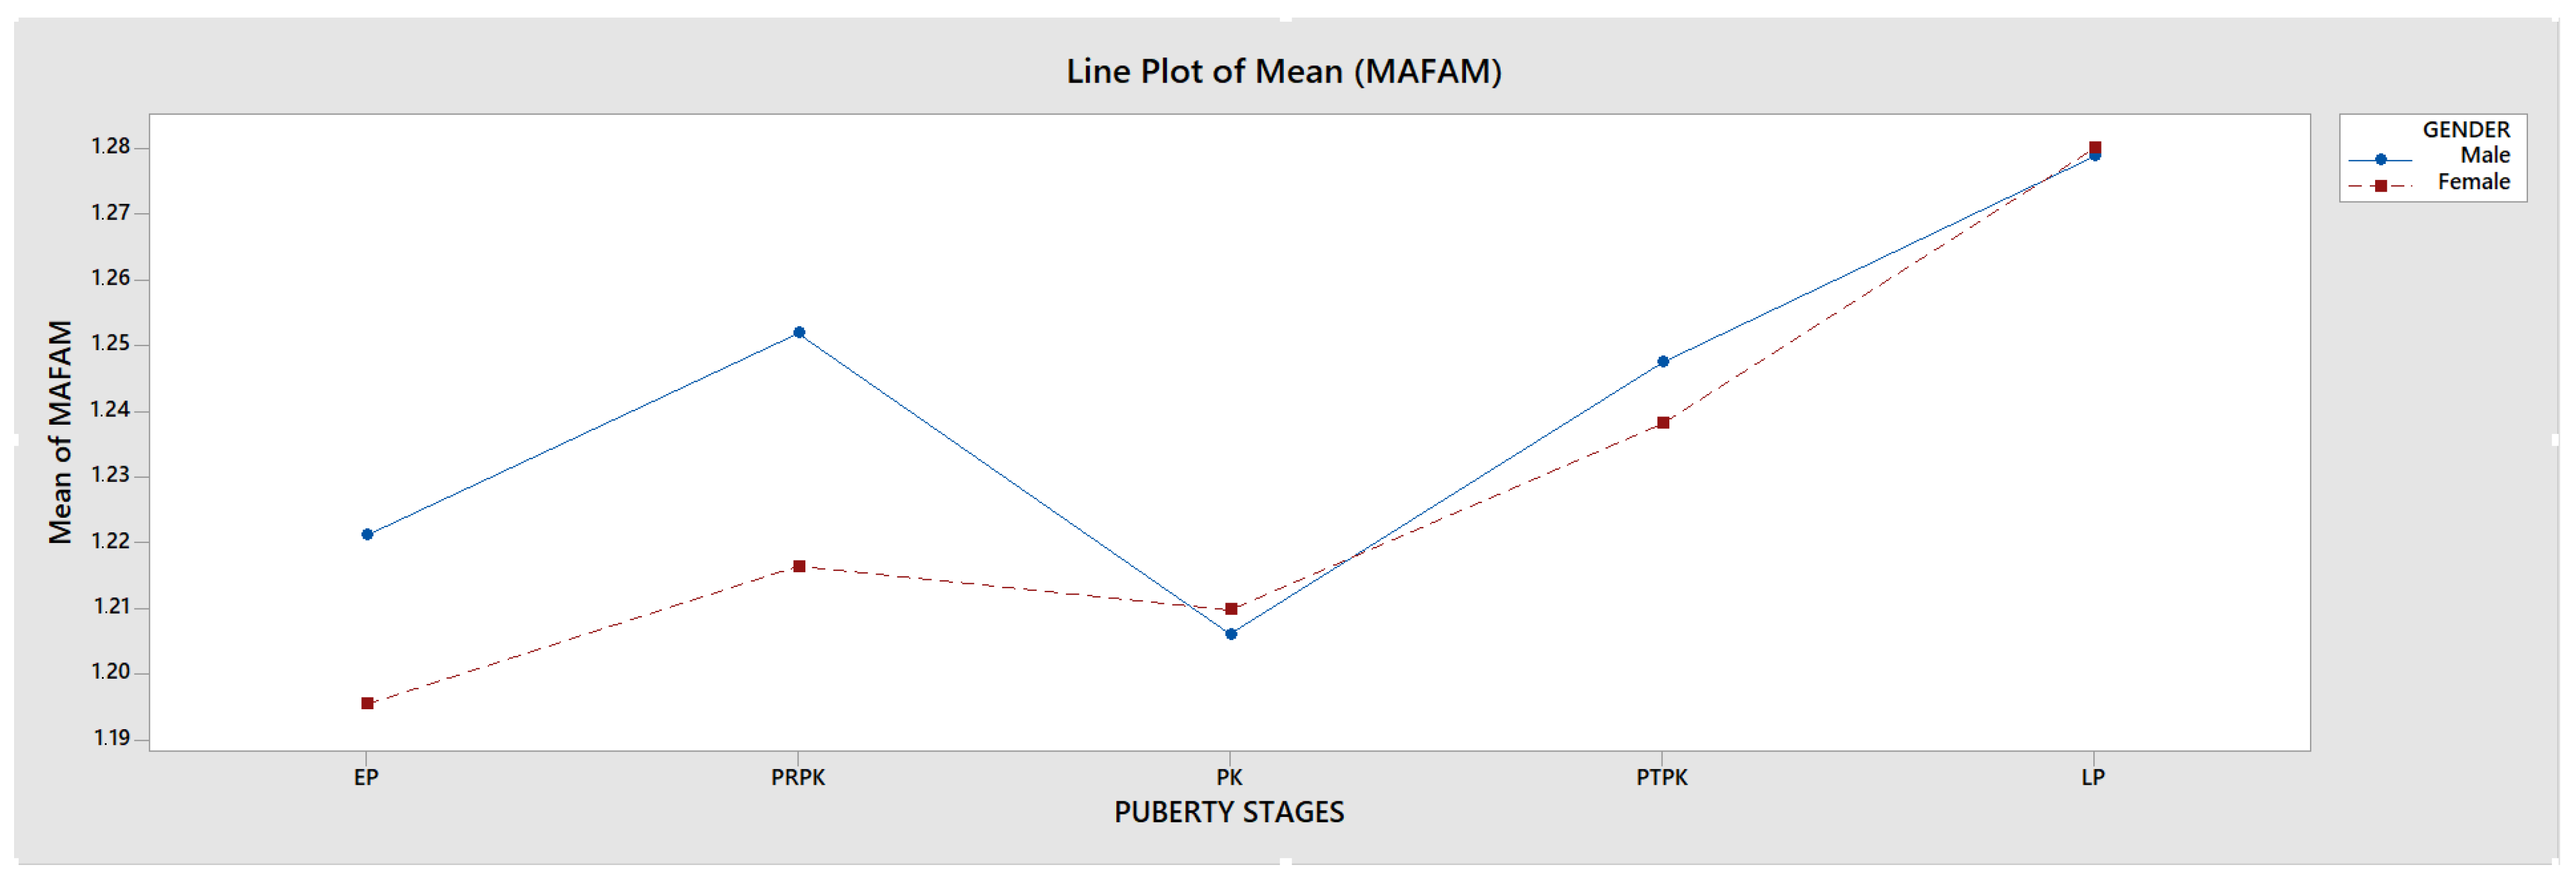
Task: Click the Female text in the legend
Action: tap(2473, 182)
